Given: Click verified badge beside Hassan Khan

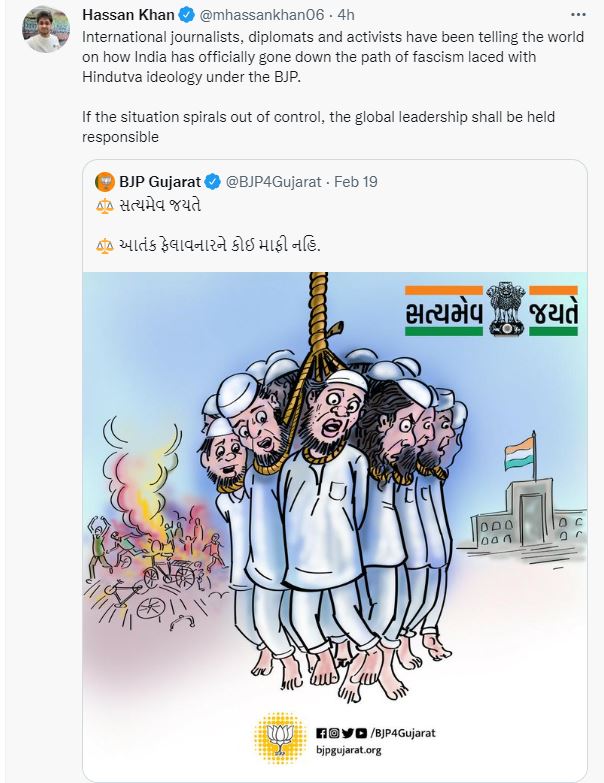Looking at the screenshot, I should [x=187, y=15].
